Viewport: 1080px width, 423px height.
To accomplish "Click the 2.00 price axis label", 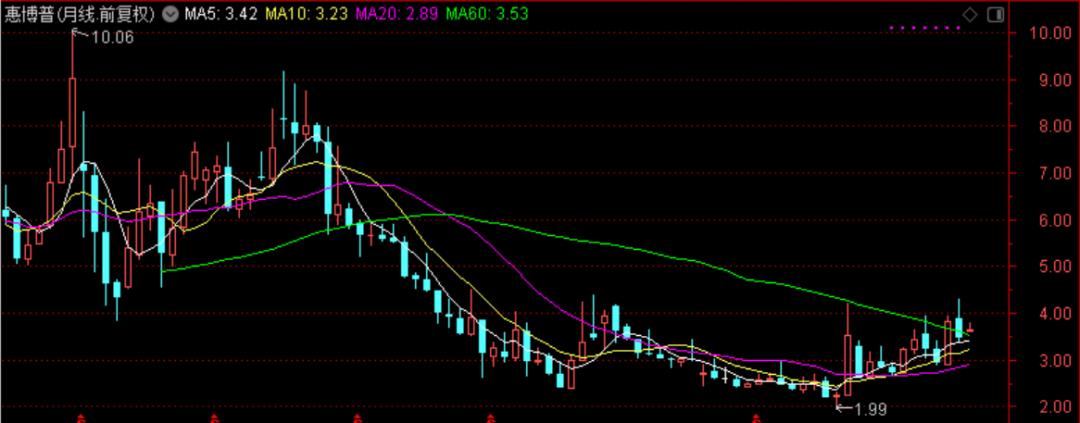I will tap(1055, 406).
